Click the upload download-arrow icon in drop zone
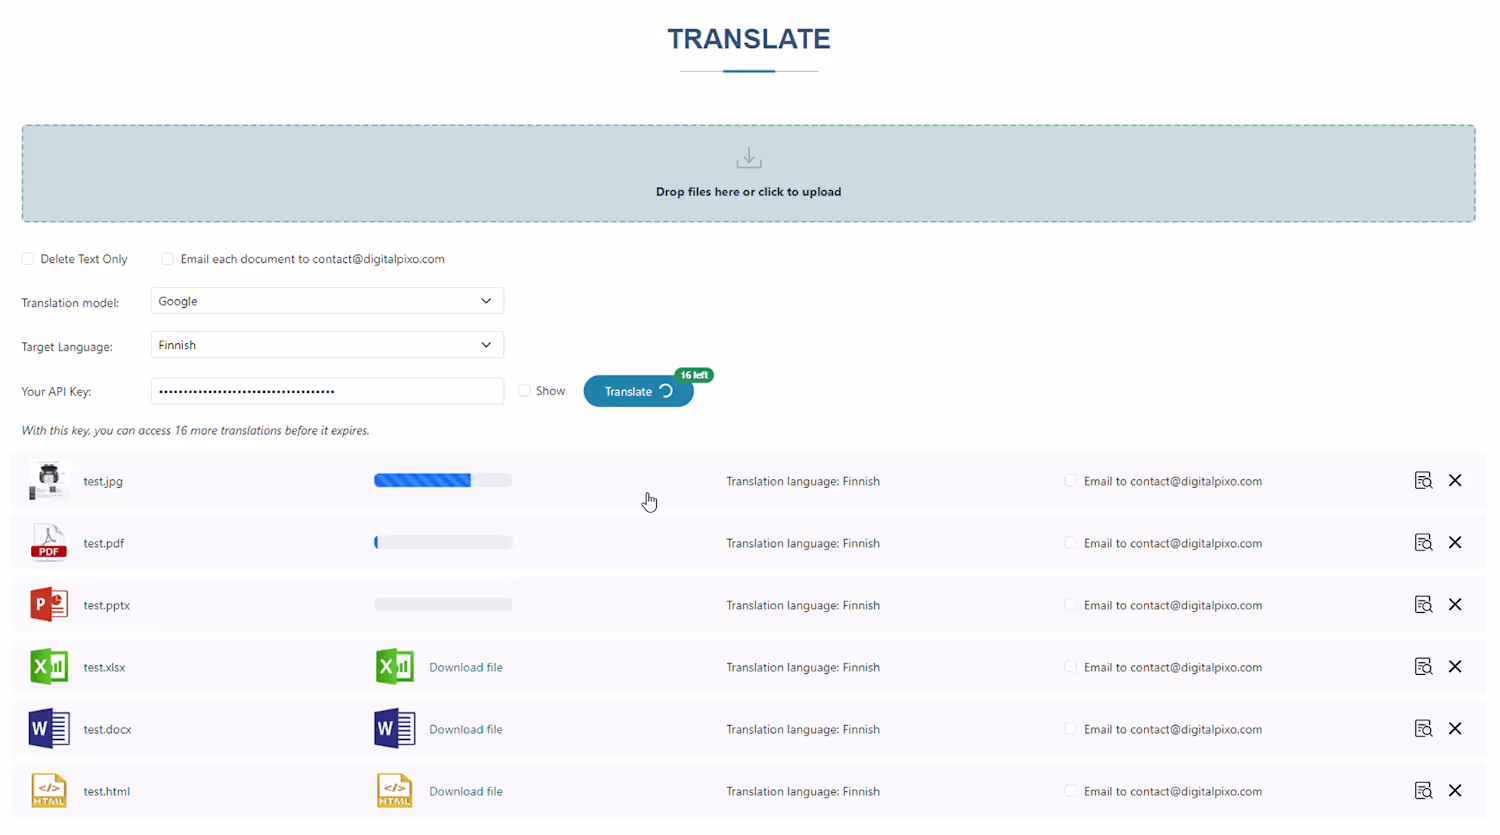The width and height of the screenshot is (1500, 835). pos(749,158)
